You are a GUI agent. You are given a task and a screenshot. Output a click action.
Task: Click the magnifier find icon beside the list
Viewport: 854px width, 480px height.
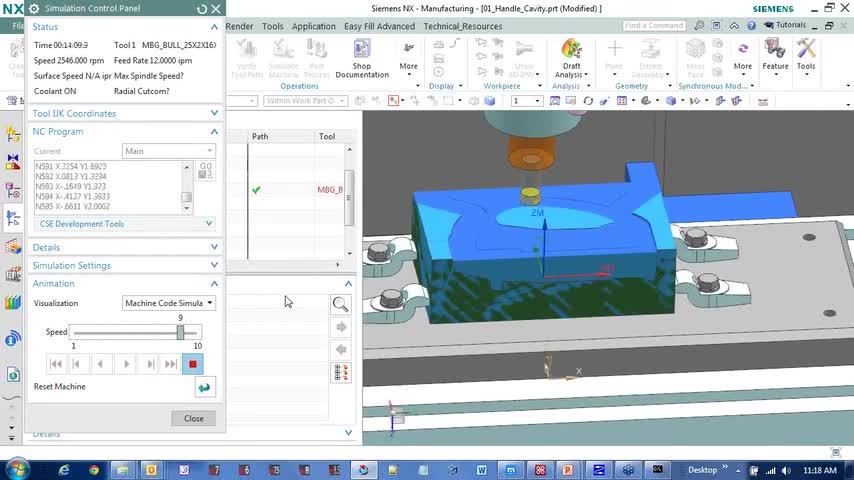340,304
